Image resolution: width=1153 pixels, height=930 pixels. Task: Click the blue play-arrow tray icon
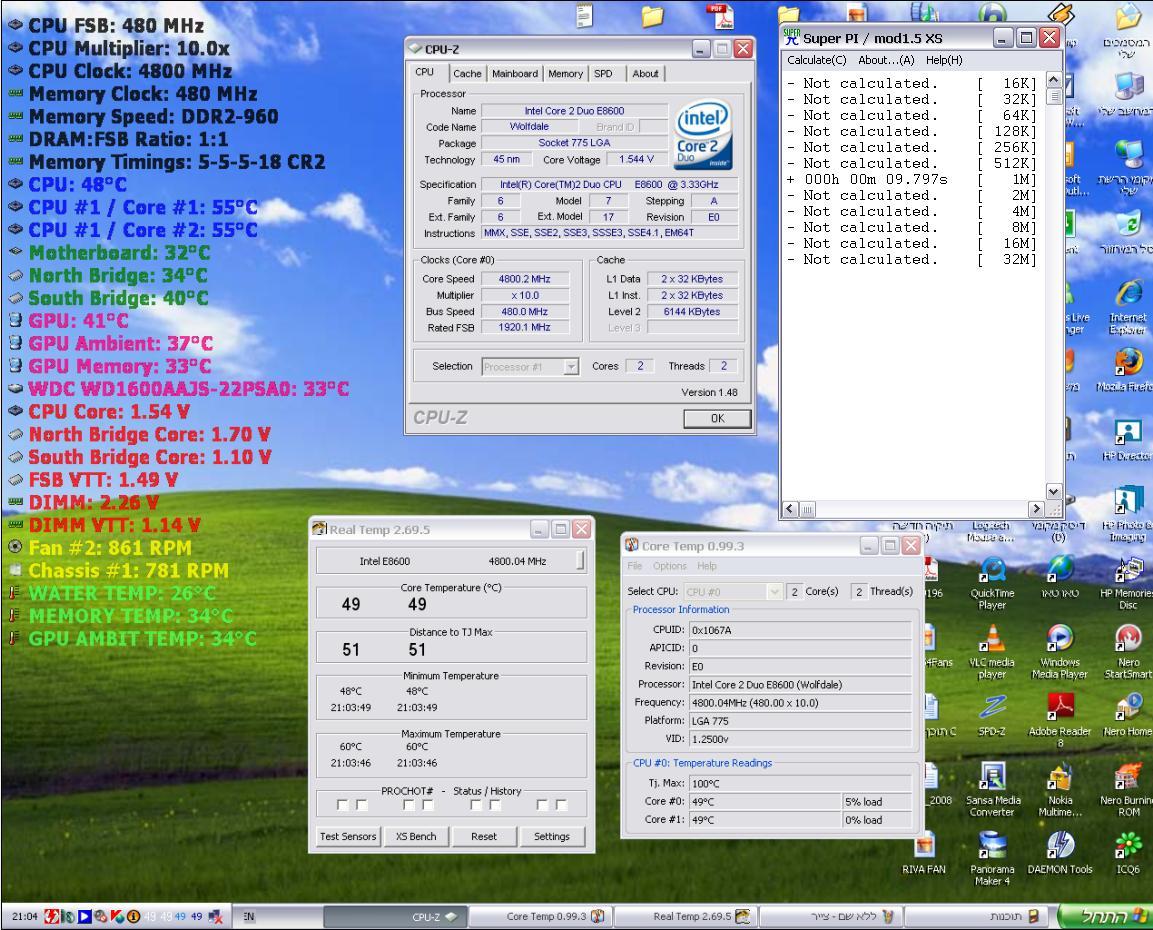click(84, 917)
